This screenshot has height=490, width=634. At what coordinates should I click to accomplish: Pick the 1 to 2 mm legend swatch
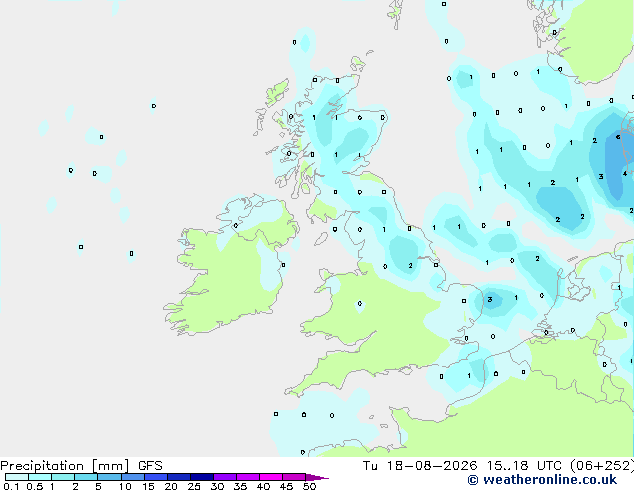point(63,477)
